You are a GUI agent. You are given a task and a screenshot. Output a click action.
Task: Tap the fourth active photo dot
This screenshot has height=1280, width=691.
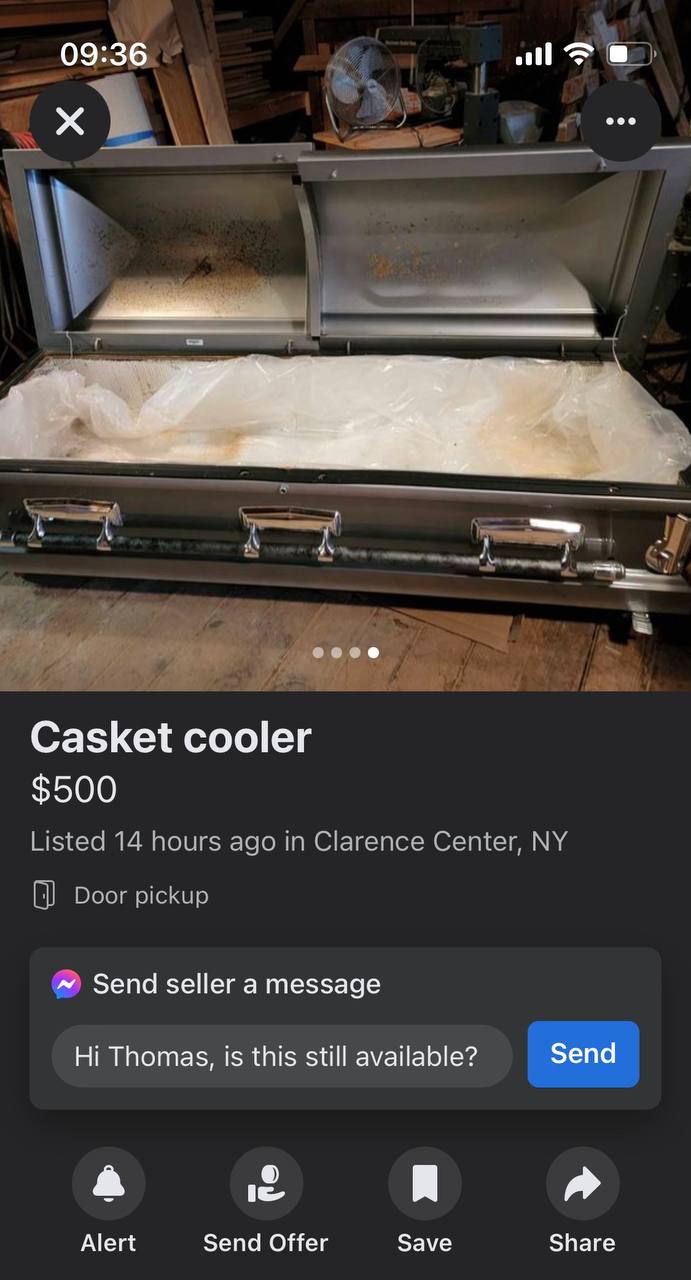click(373, 652)
